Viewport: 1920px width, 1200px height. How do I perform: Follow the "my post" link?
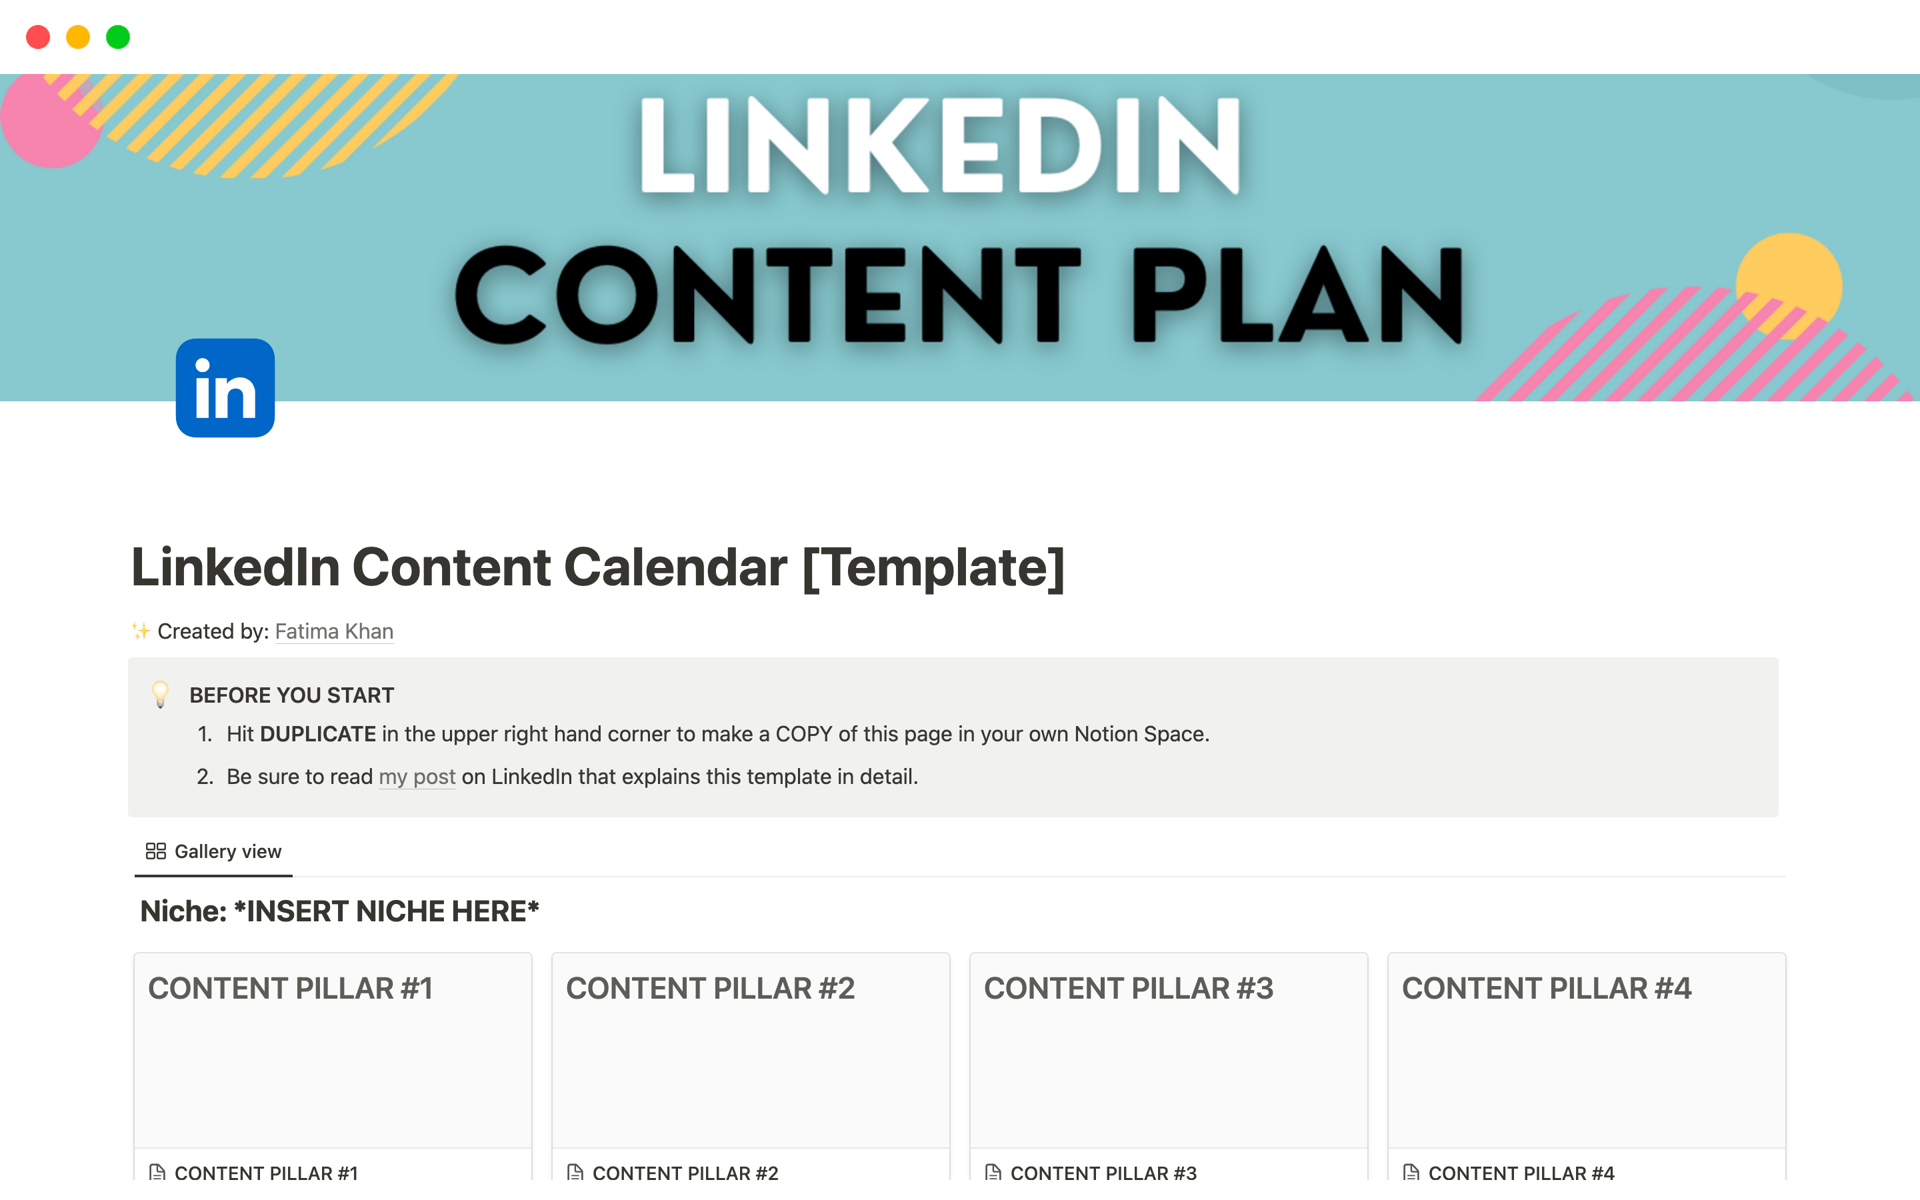pos(417,777)
